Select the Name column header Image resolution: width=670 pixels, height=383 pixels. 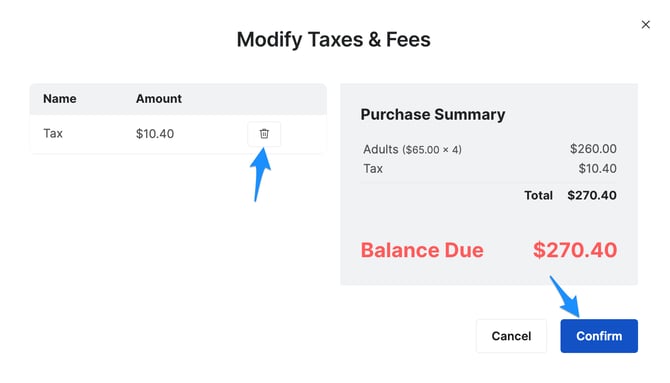tap(60, 99)
